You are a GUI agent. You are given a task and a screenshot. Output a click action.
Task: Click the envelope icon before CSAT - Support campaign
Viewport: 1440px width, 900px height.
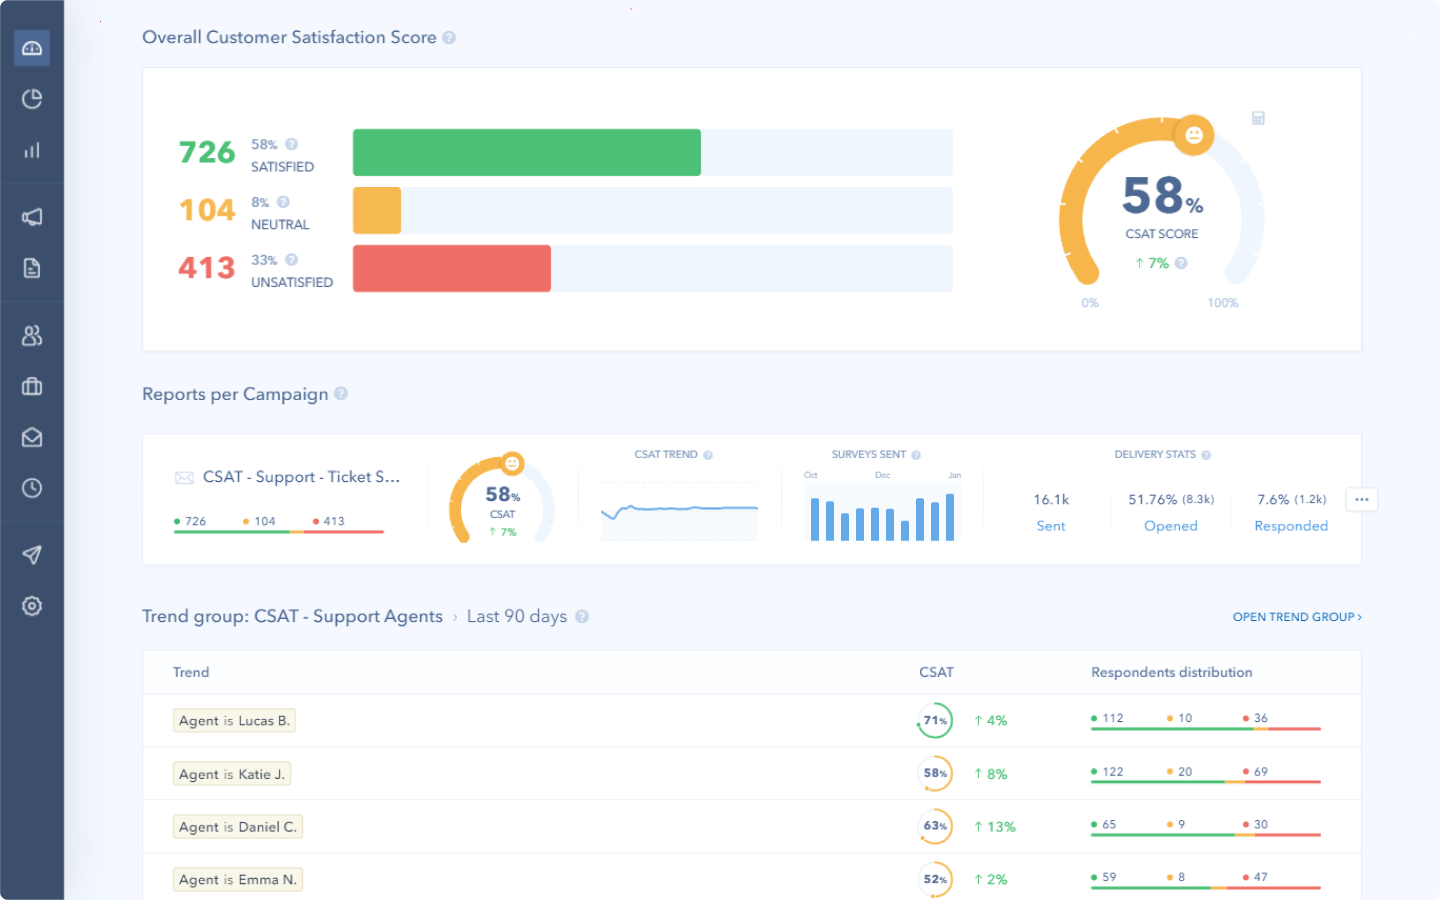click(184, 478)
